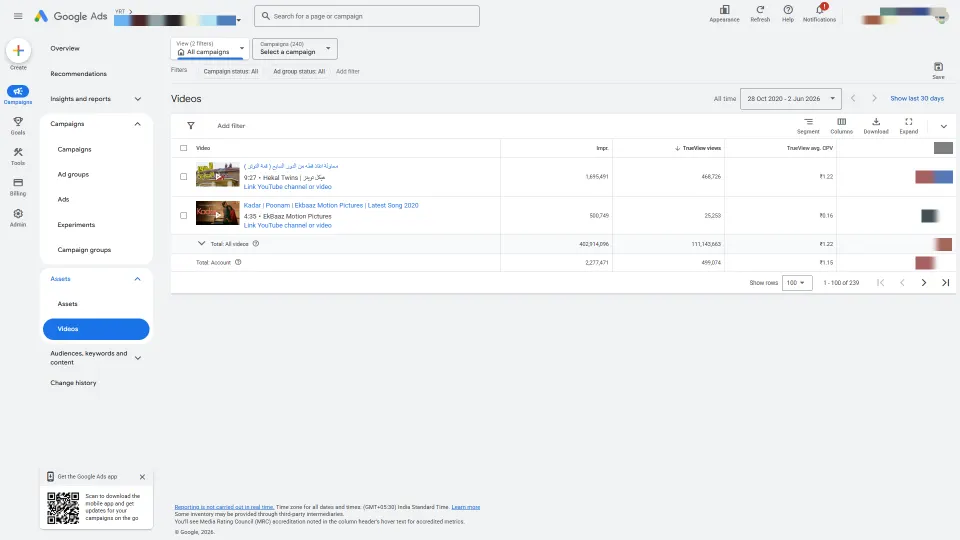960x540 pixels.
Task: Open the account switcher dropdown arrow
Action: 239,20
